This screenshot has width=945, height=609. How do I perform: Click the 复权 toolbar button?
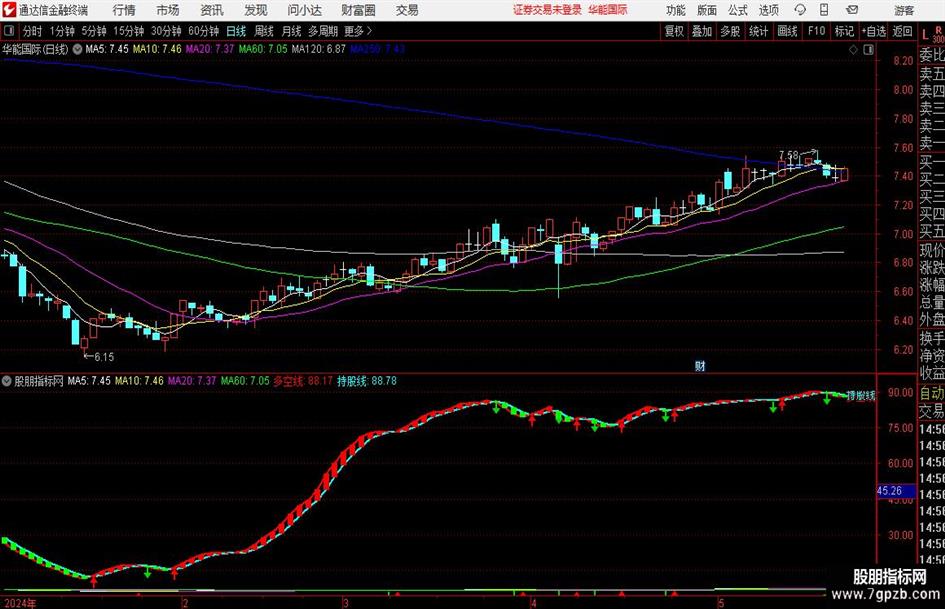click(674, 31)
